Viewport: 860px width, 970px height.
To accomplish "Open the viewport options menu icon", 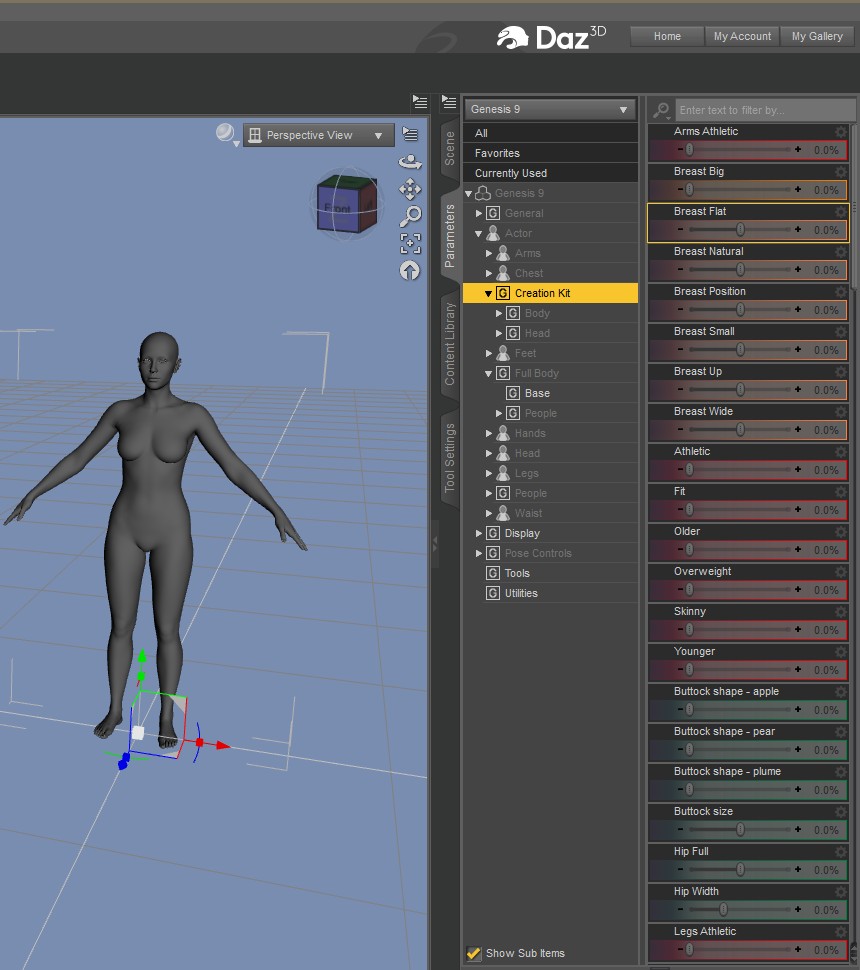I will coord(410,134).
